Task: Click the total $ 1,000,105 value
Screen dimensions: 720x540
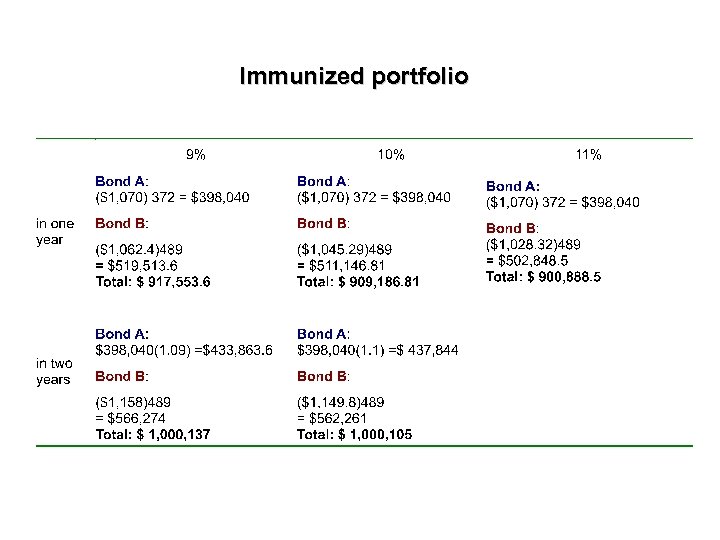Action: pos(354,435)
